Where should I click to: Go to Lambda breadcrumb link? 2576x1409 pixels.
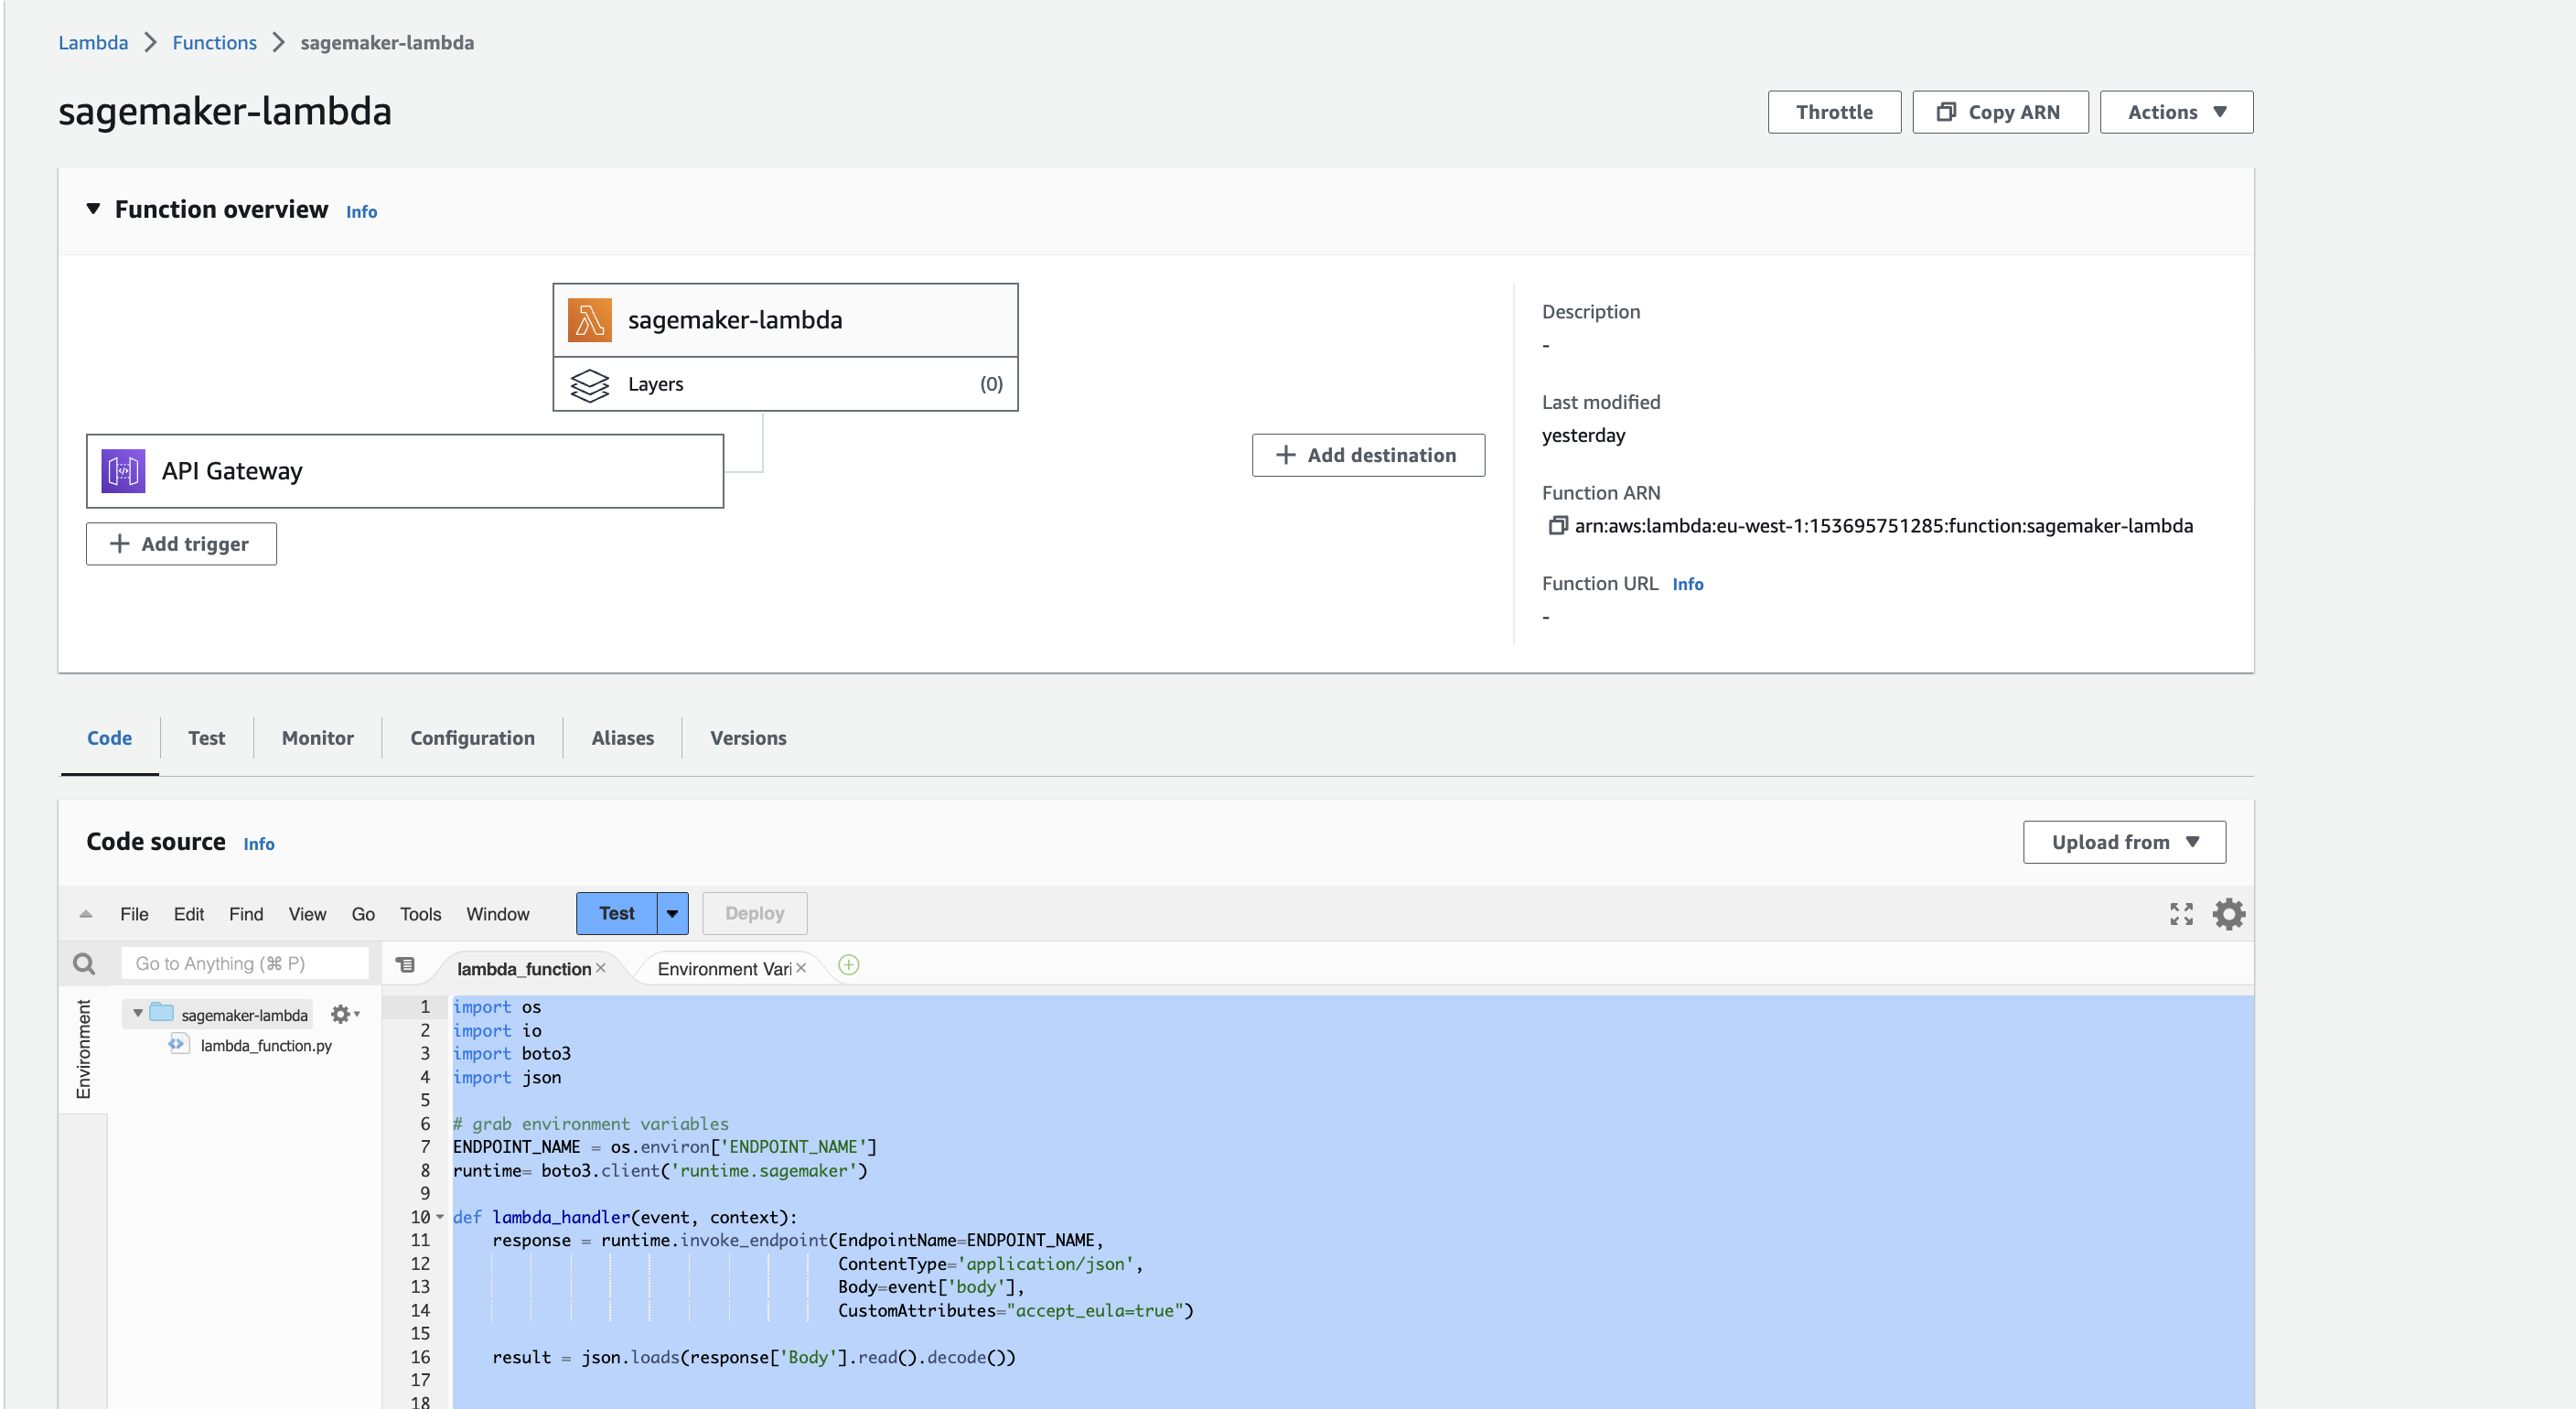click(x=93, y=42)
